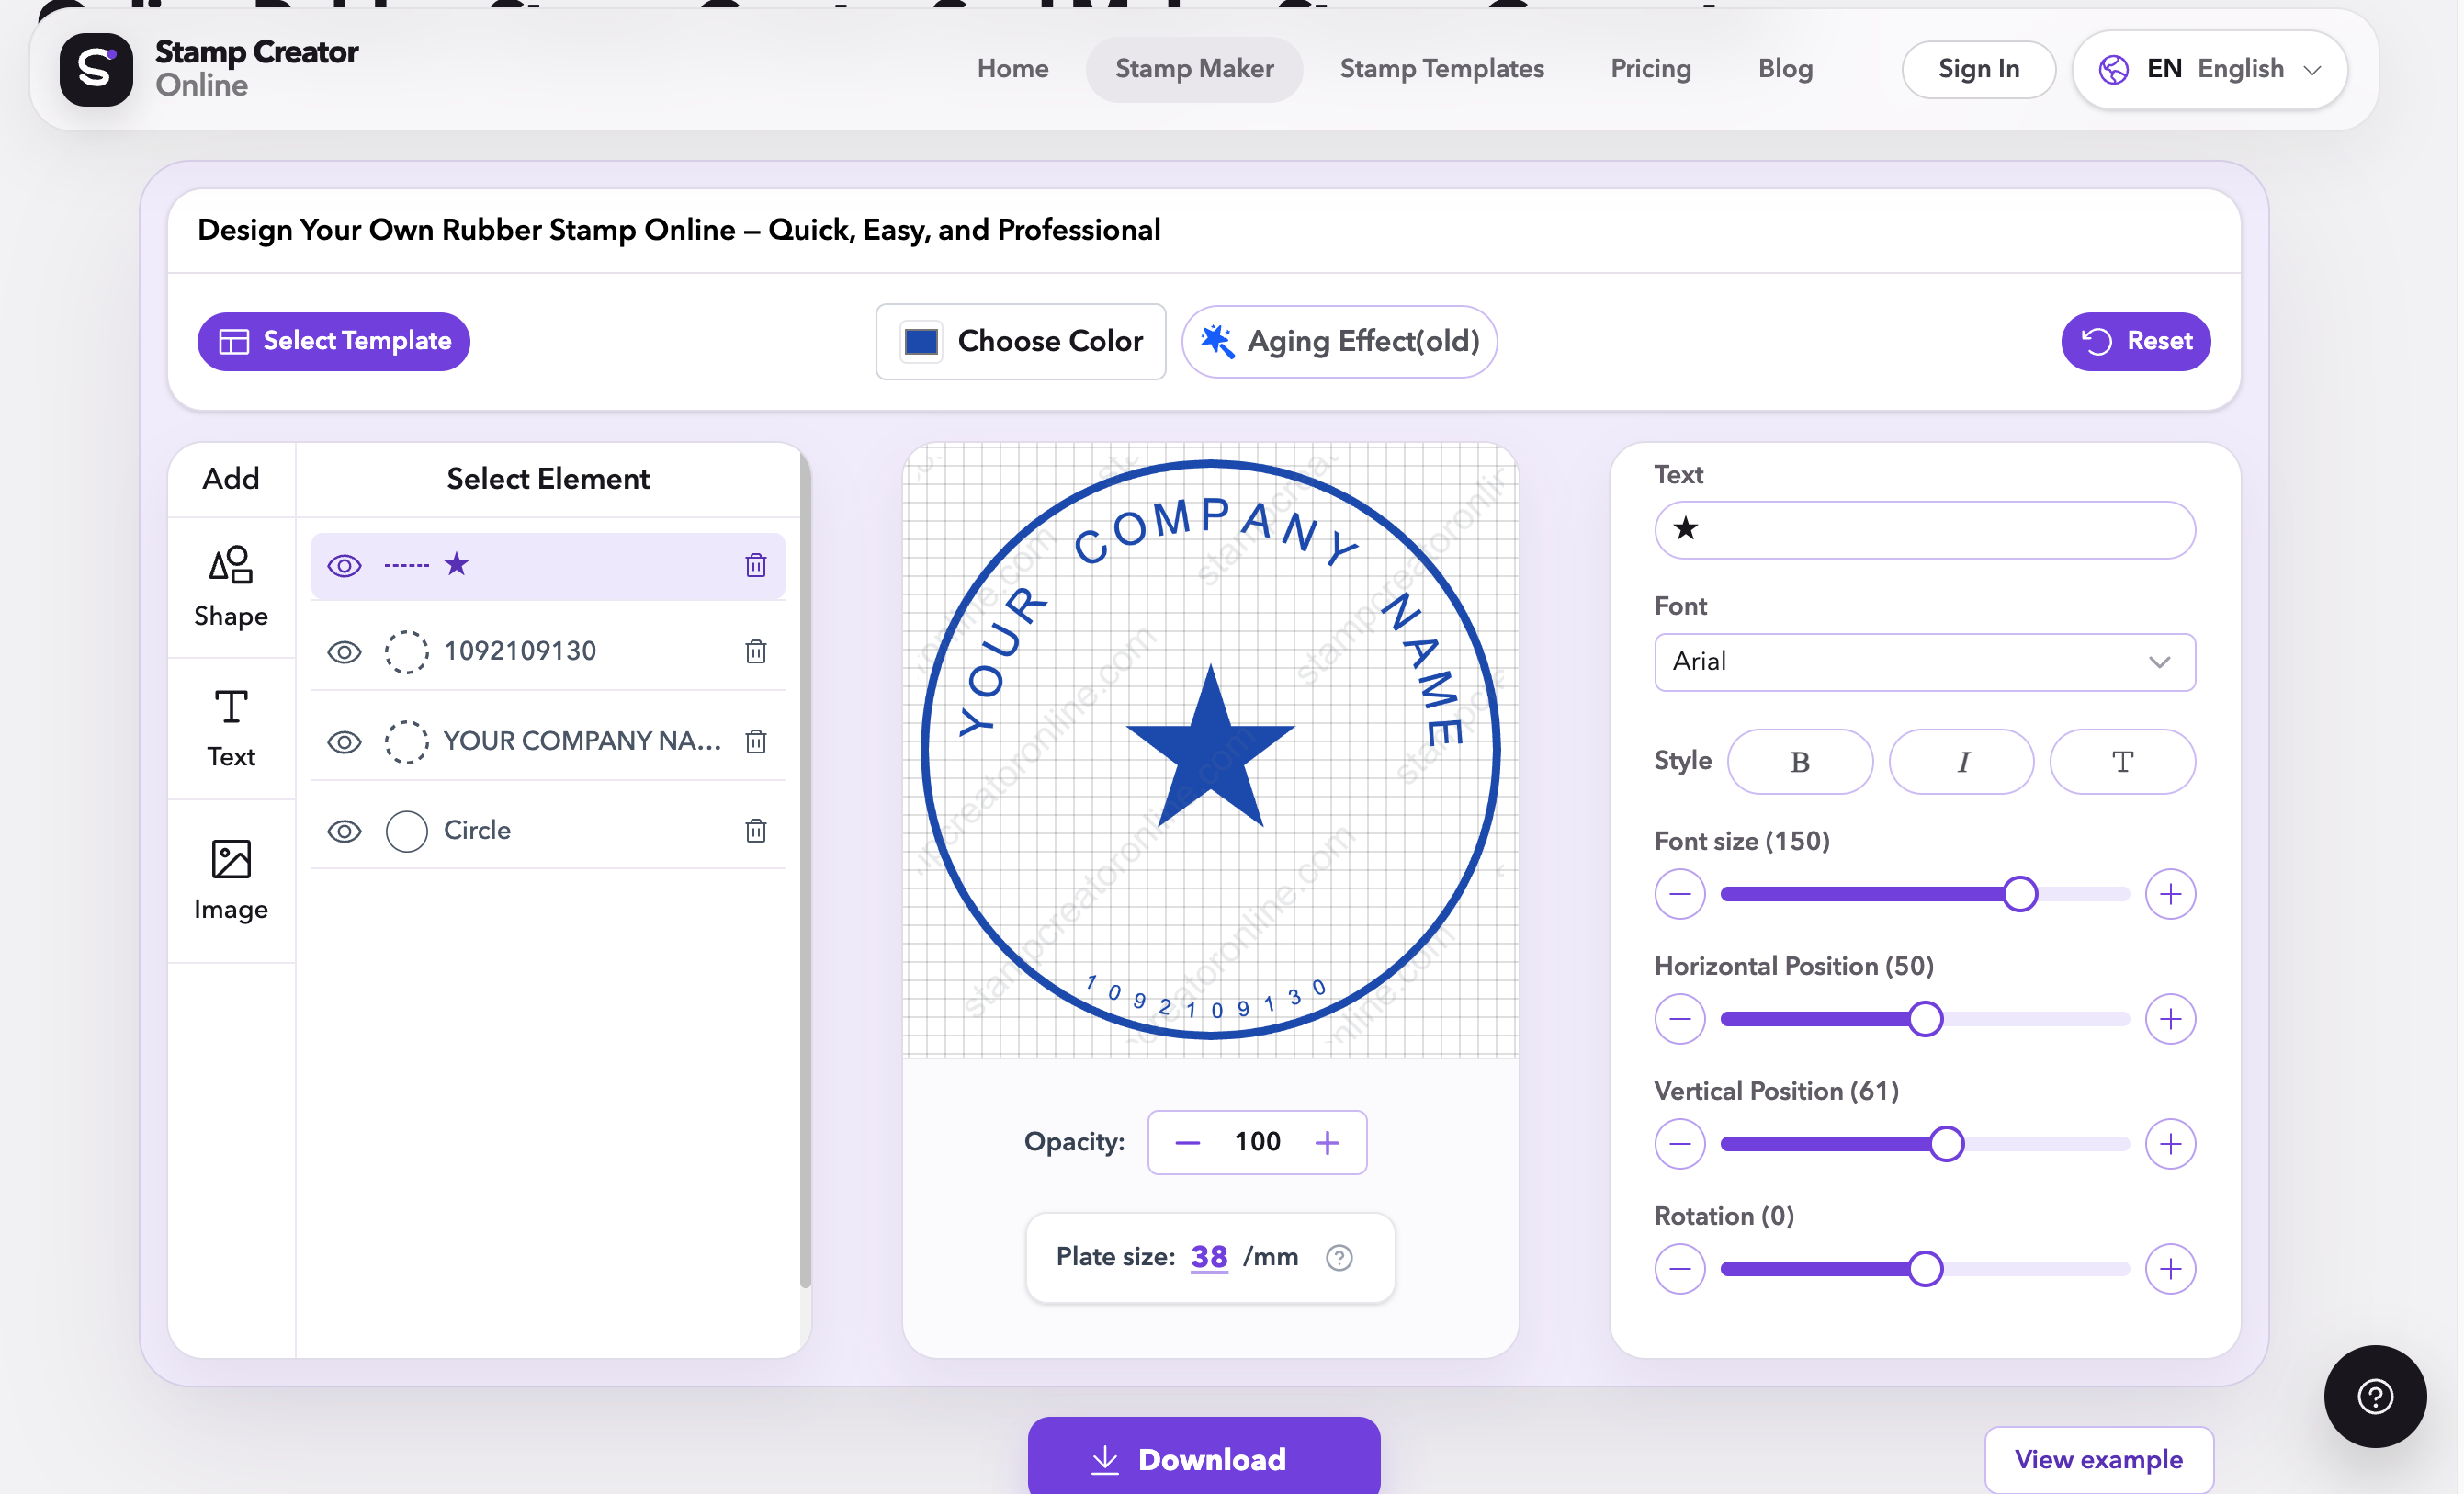Select the 1092109130 element label
This screenshot has height=1494, width=2464.
[520, 651]
